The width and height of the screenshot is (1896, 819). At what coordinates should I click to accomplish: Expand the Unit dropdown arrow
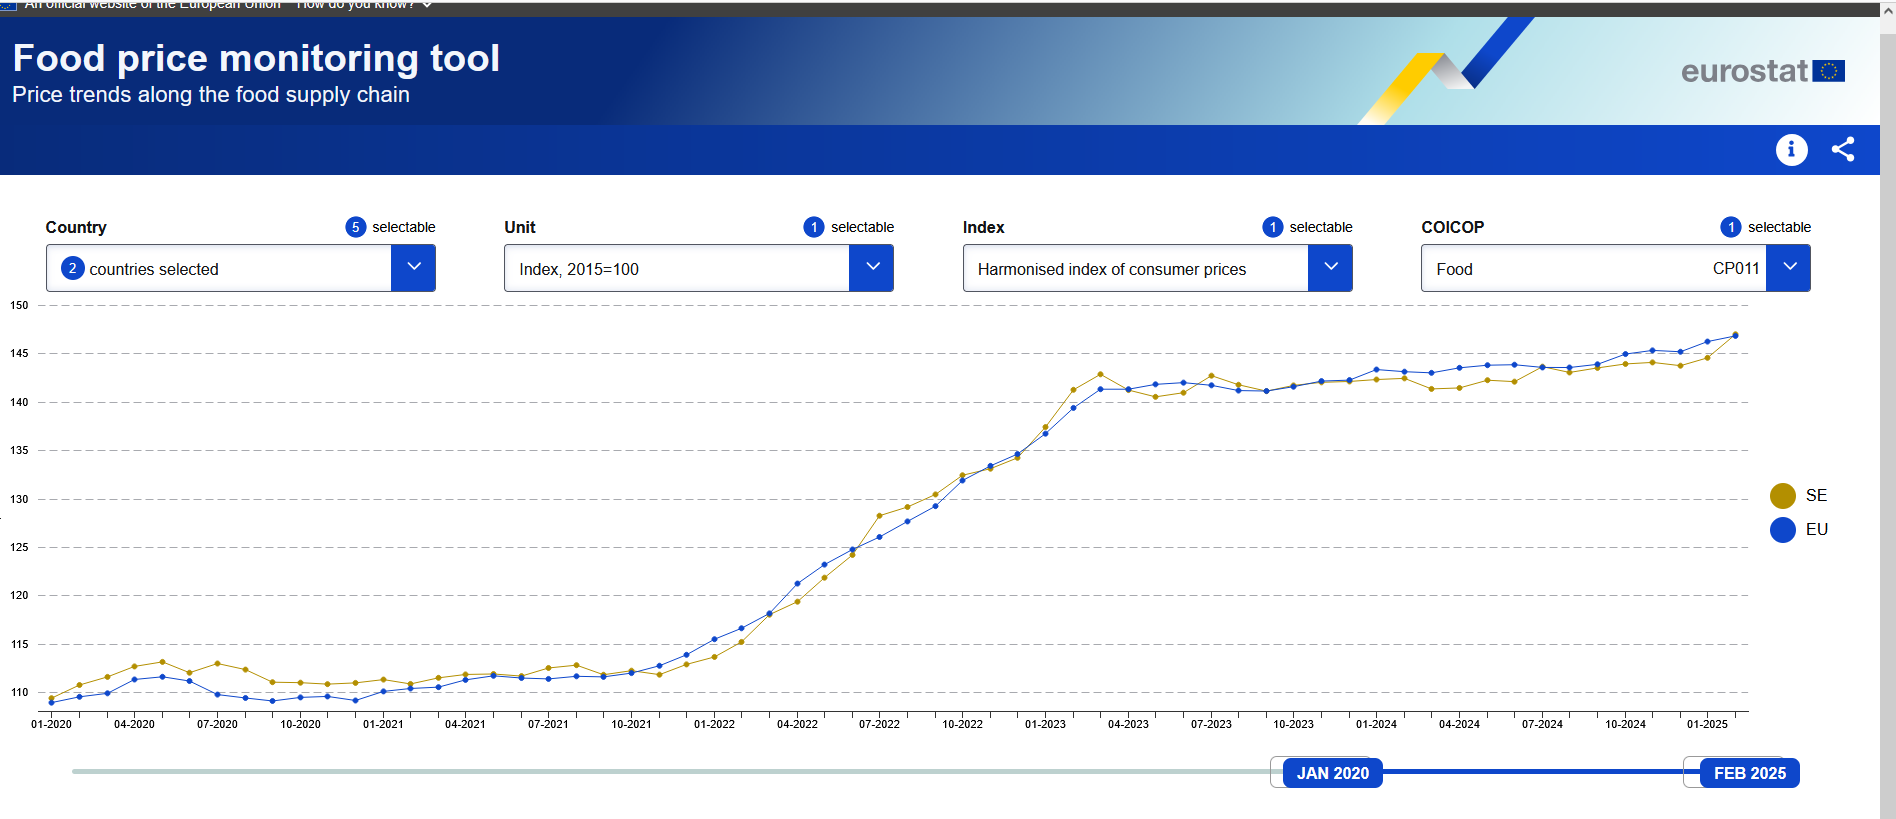[872, 268]
